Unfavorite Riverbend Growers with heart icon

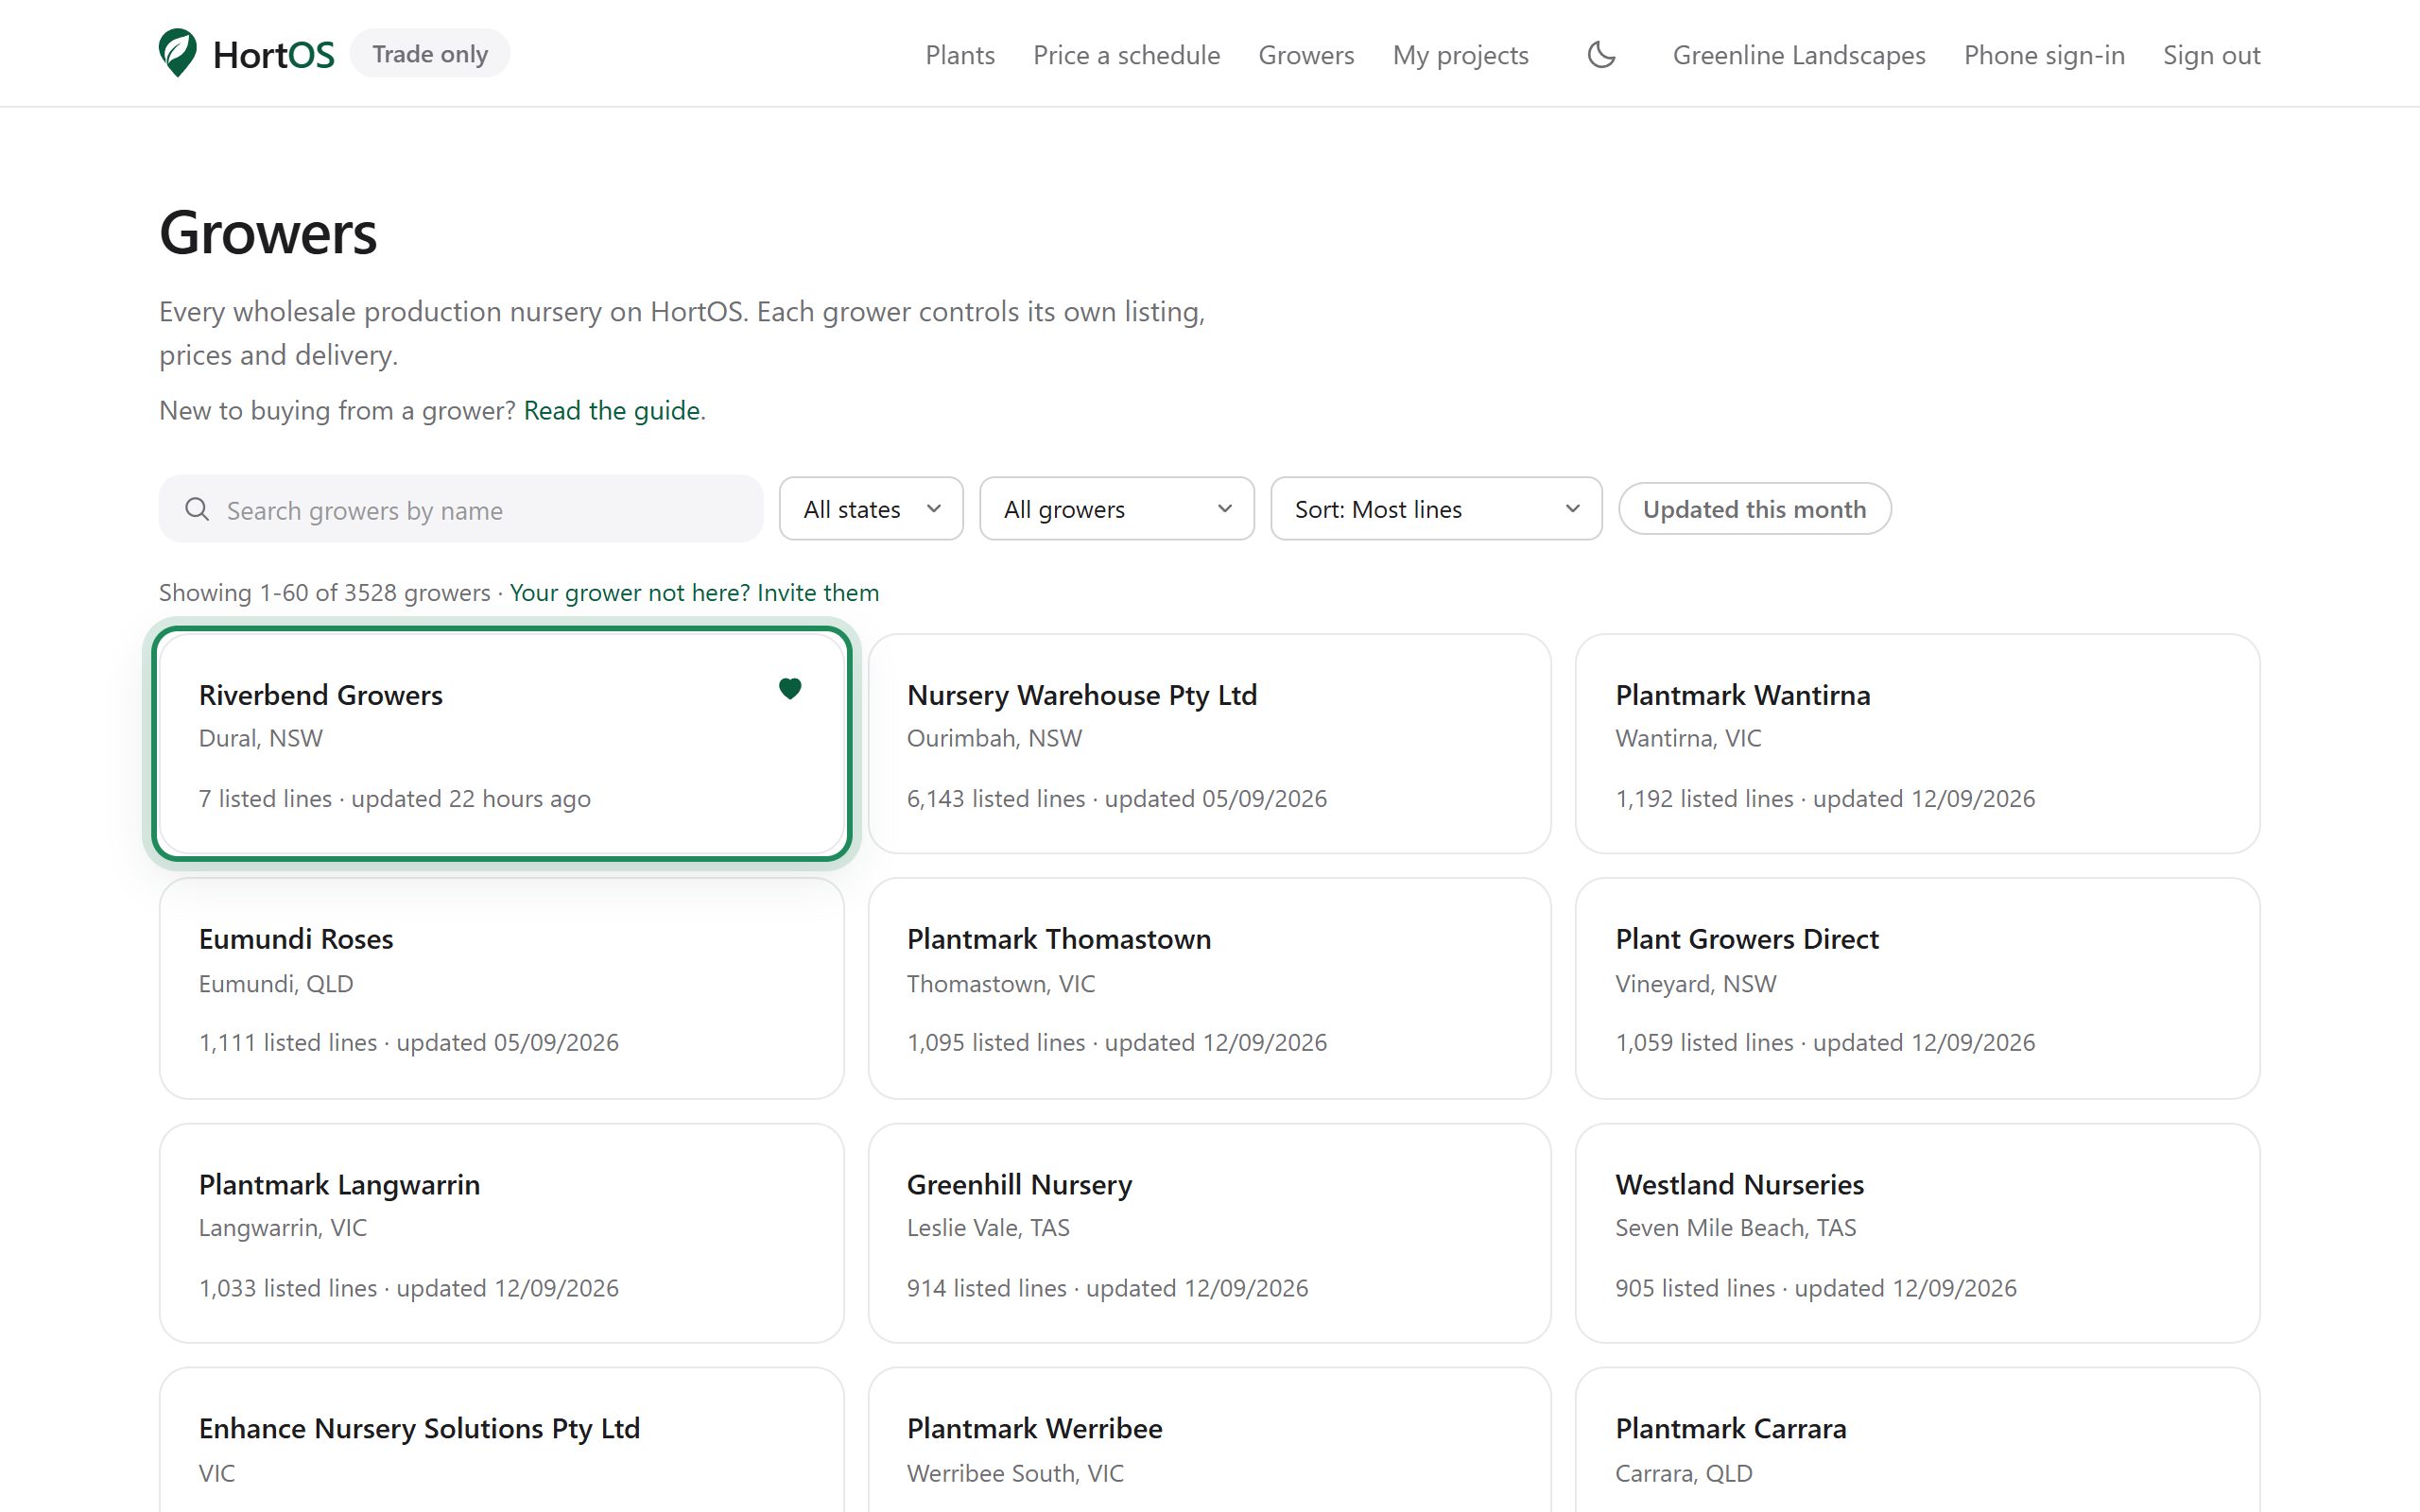click(790, 688)
